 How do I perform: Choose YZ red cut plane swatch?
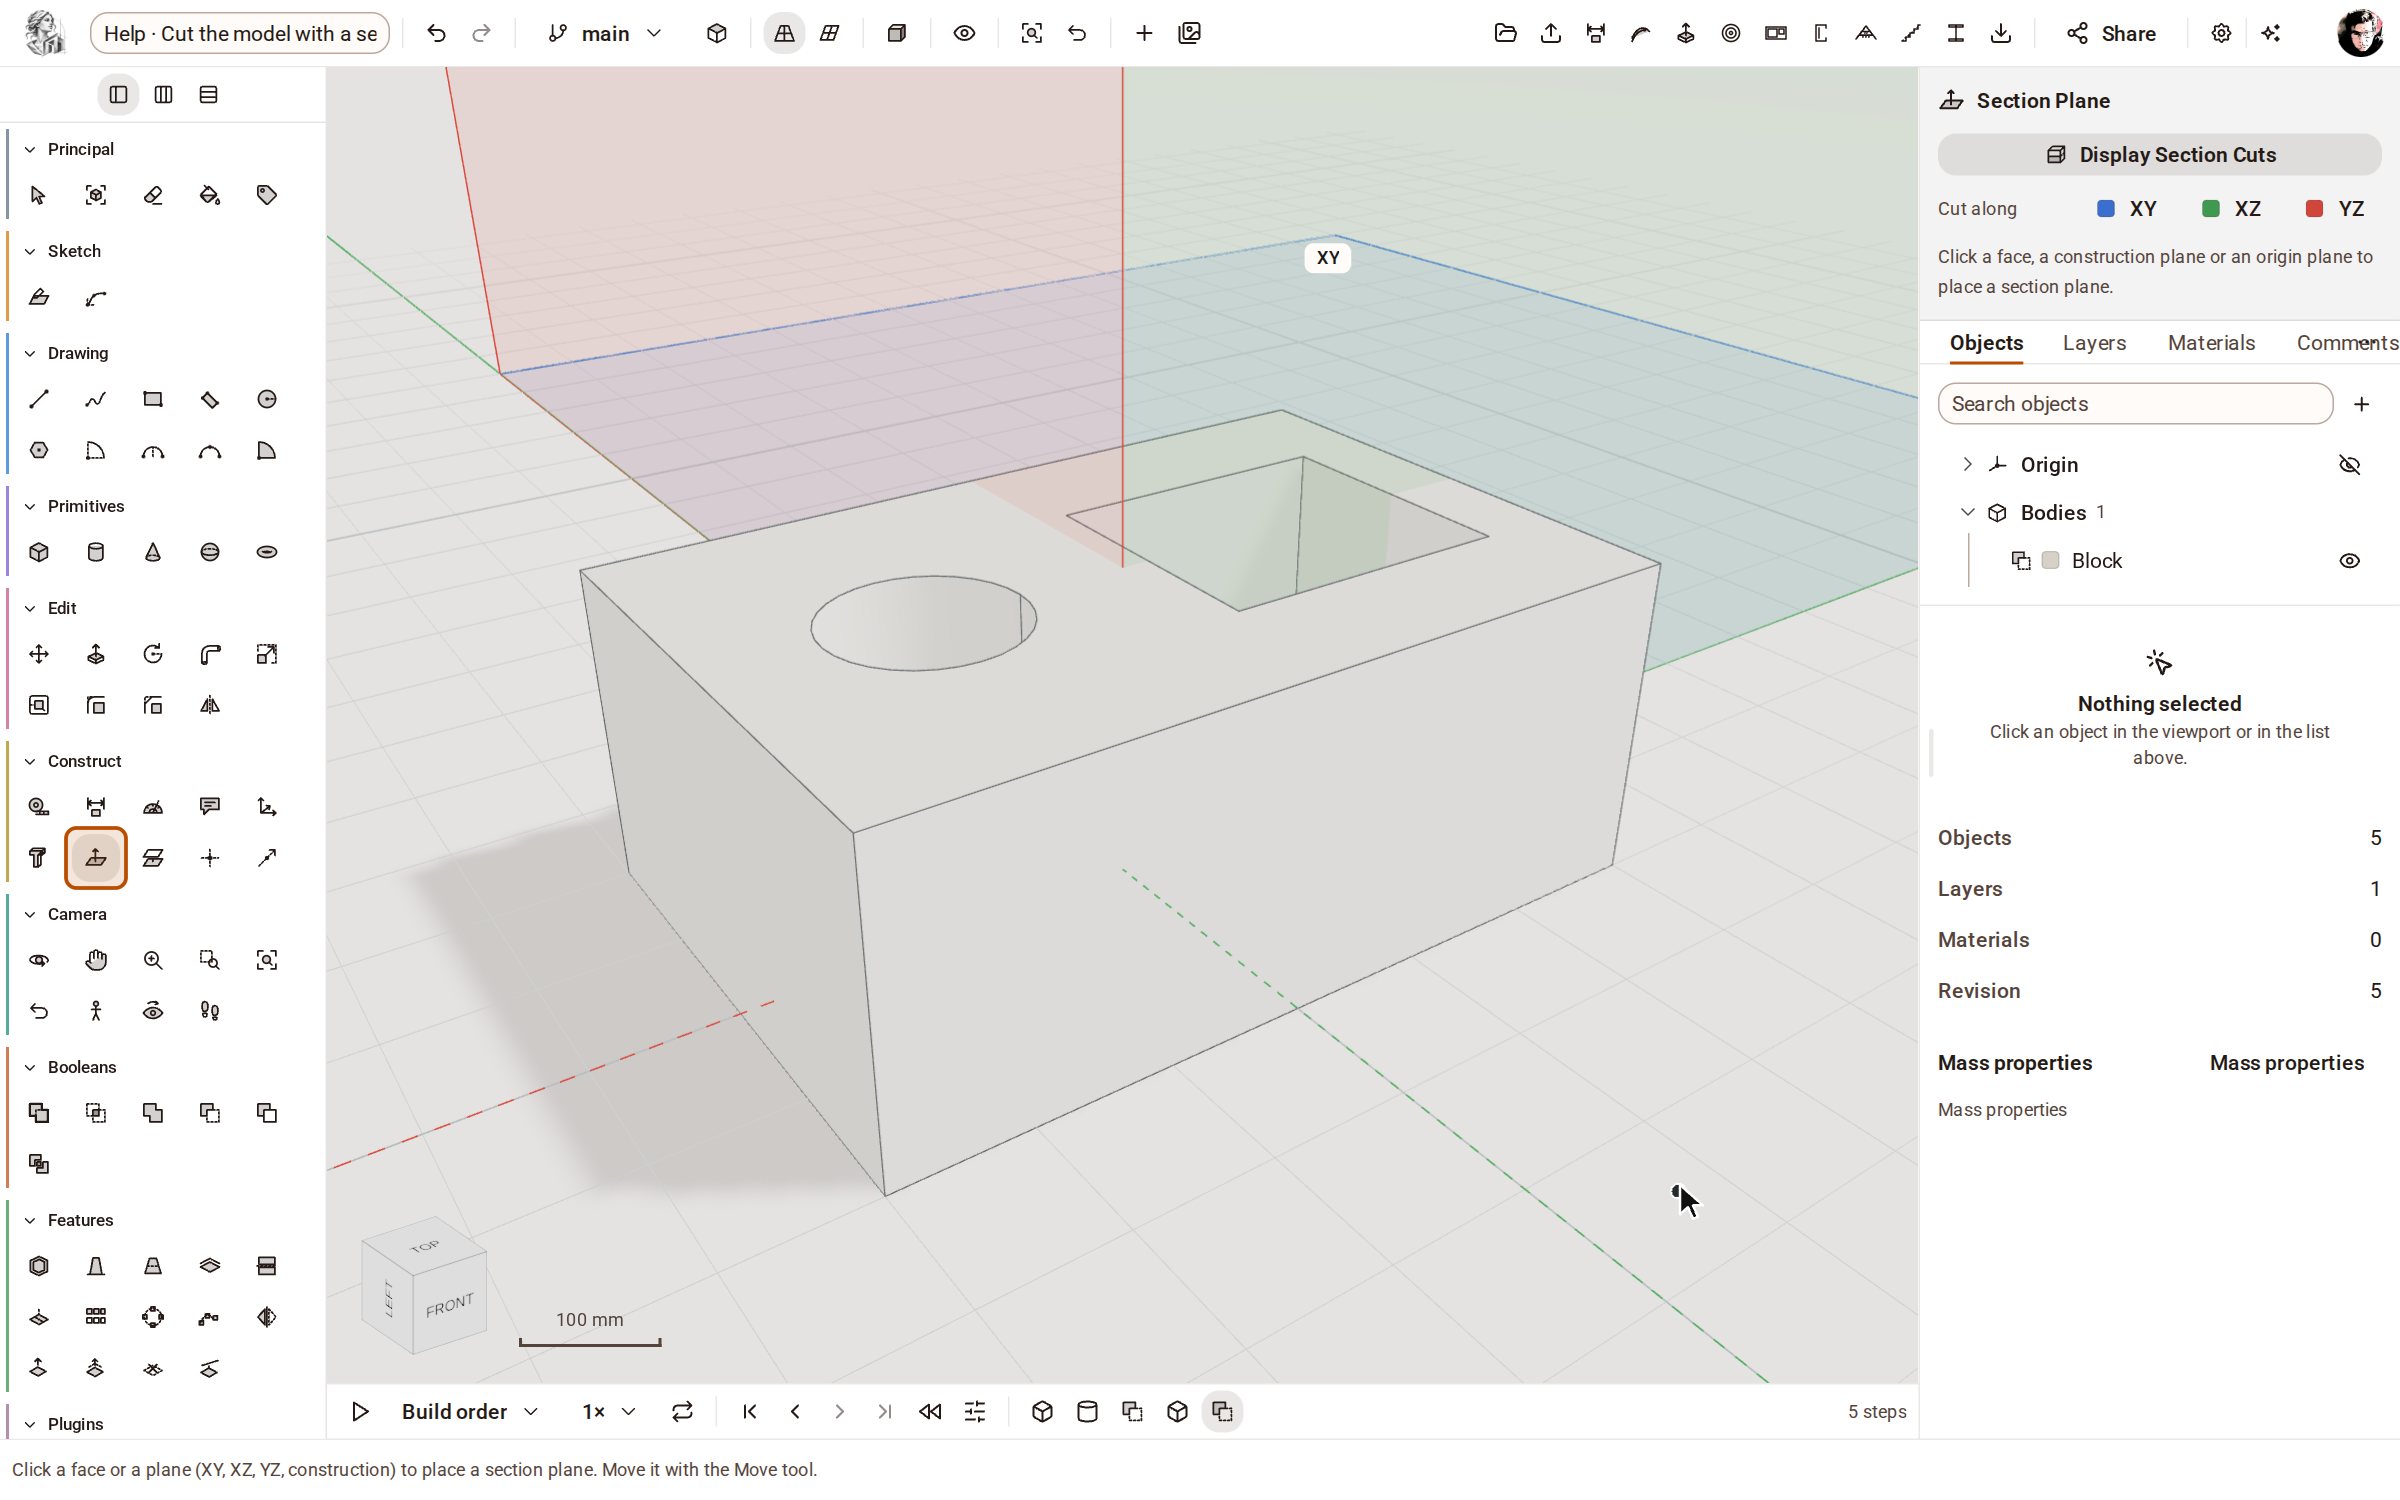point(2313,208)
